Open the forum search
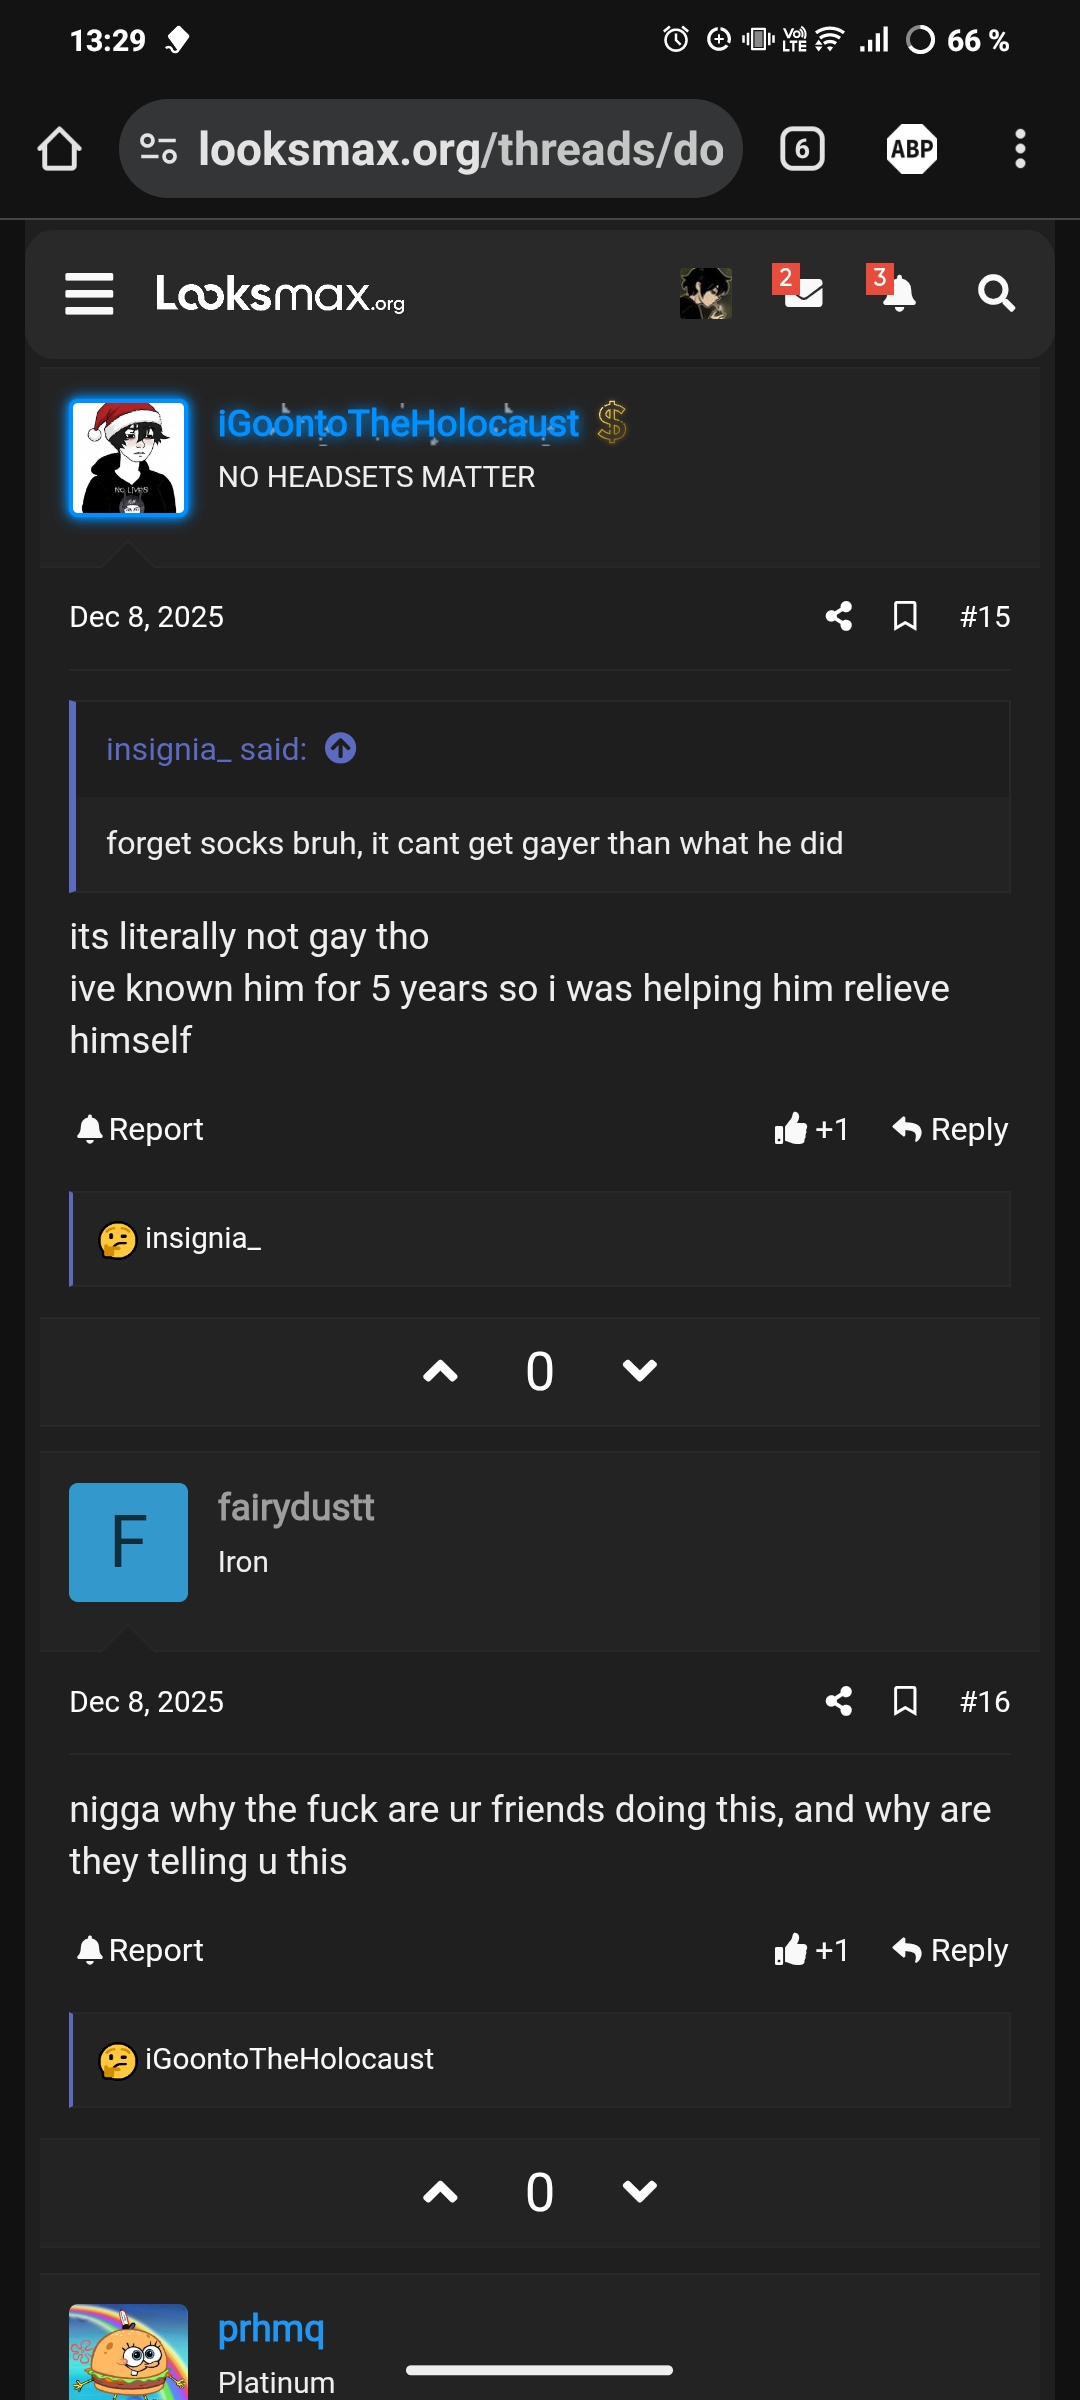The image size is (1080, 2400). click(x=994, y=295)
